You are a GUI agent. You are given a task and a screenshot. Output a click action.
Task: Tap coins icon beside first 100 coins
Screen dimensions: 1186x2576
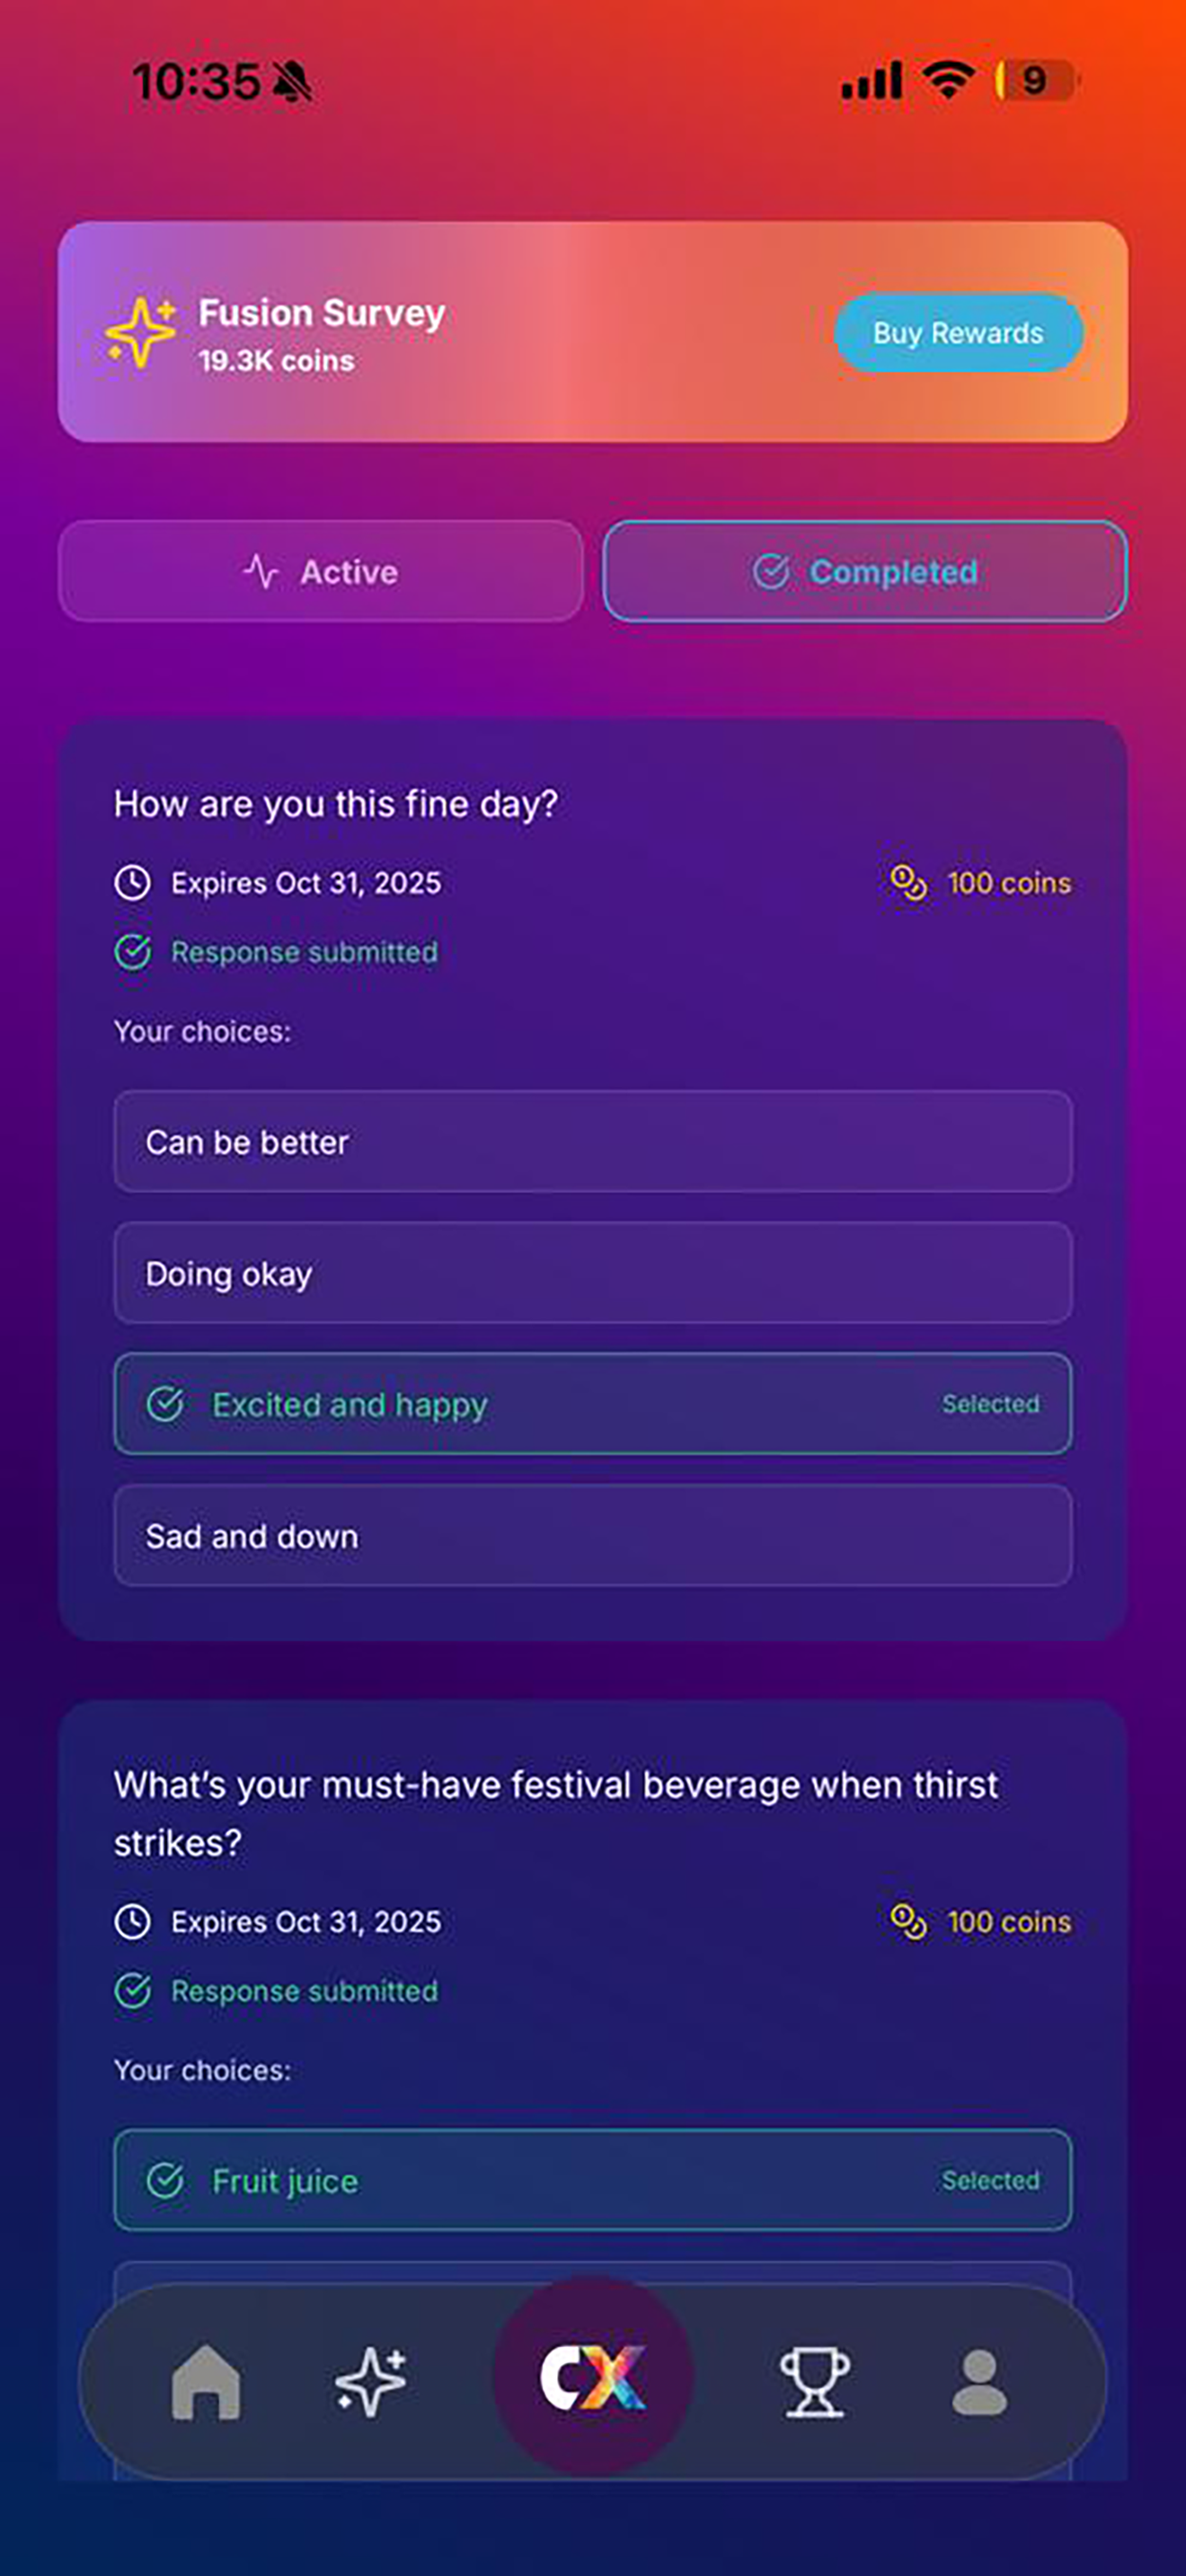pos(908,883)
